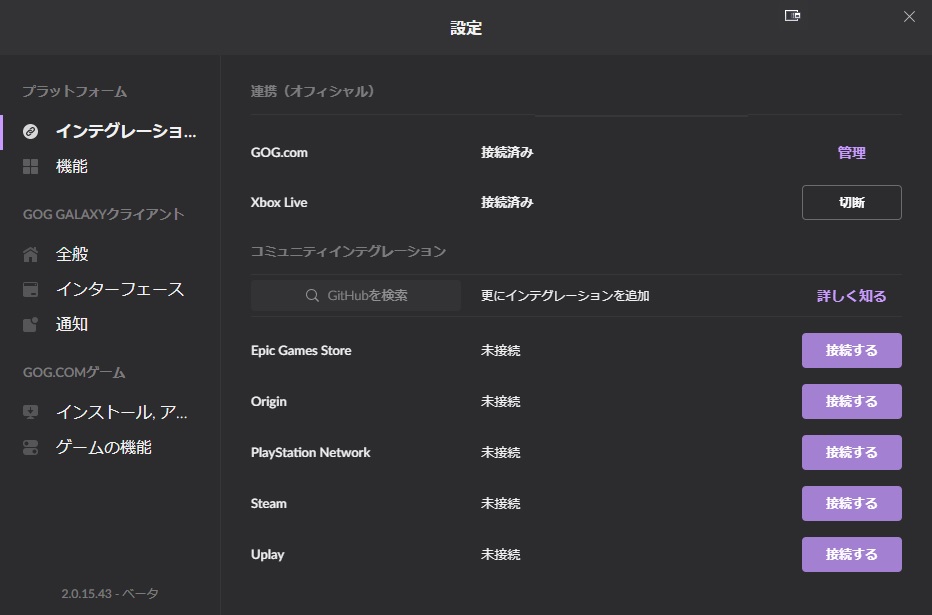Click 未接続 status of Steam
Image resolution: width=932 pixels, height=615 pixels.
coord(500,504)
